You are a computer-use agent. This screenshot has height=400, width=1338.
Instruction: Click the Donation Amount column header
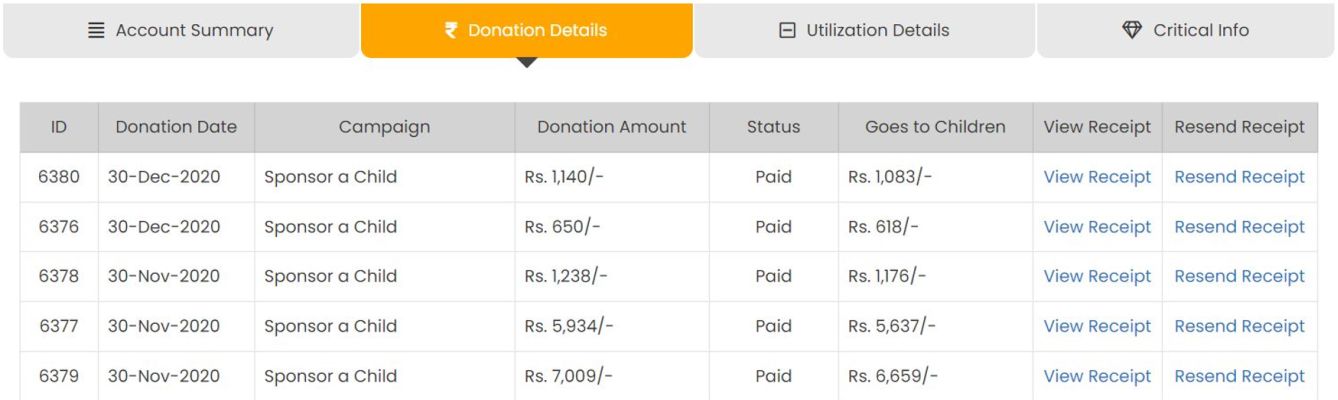tap(612, 127)
